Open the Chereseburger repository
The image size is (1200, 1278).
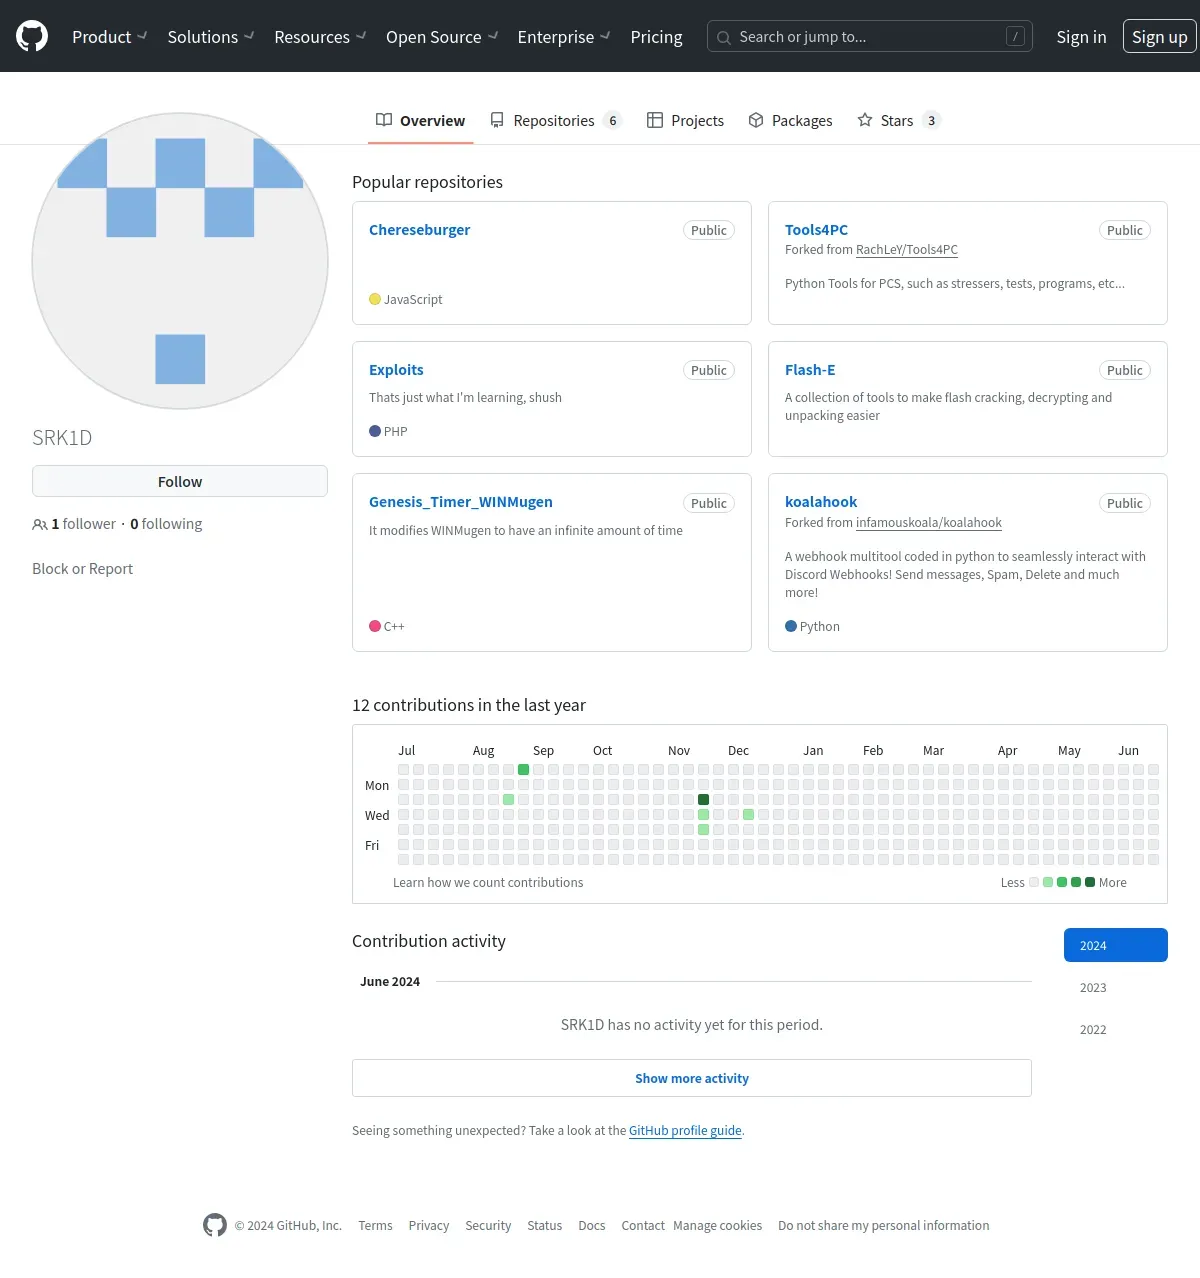tap(419, 230)
